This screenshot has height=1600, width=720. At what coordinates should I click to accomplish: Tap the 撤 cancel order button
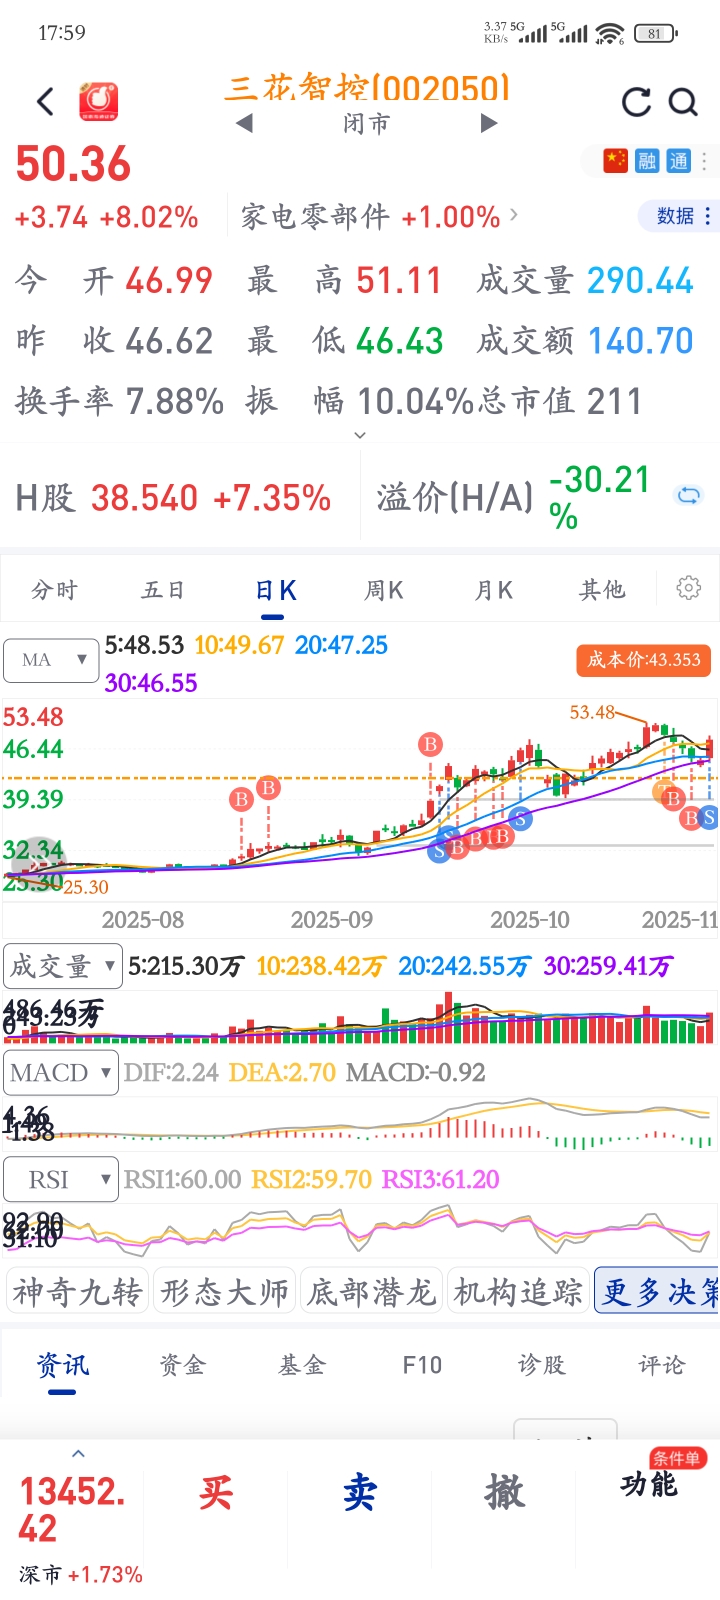pyautogui.click(x=504, y=1493)
